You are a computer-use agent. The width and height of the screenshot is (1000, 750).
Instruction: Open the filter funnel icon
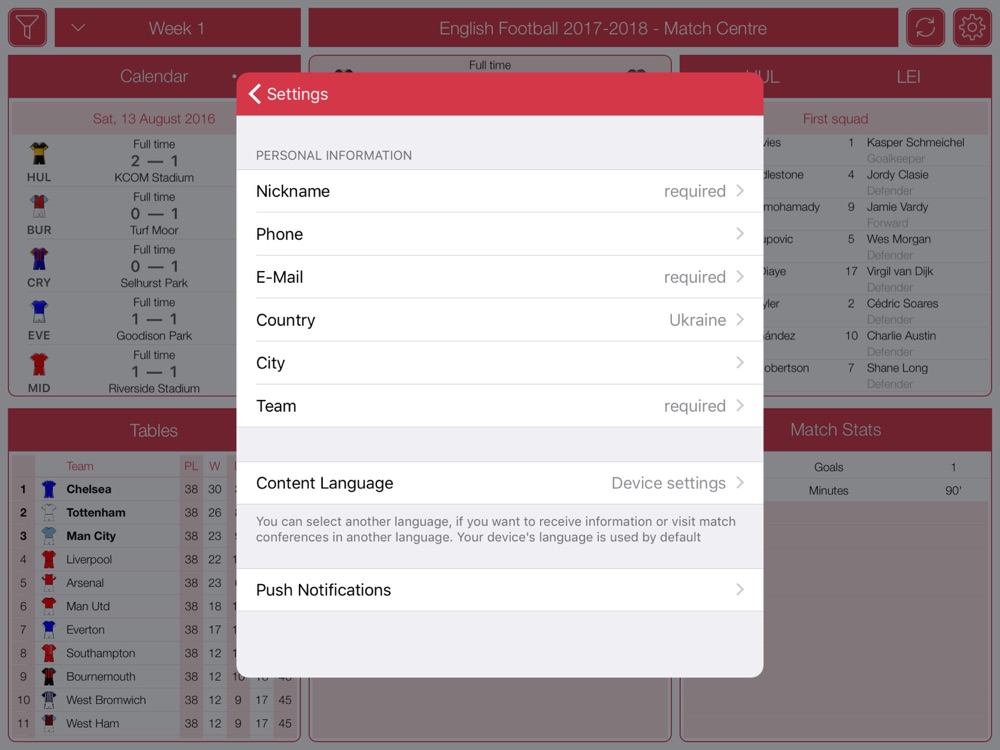(27, 27)
